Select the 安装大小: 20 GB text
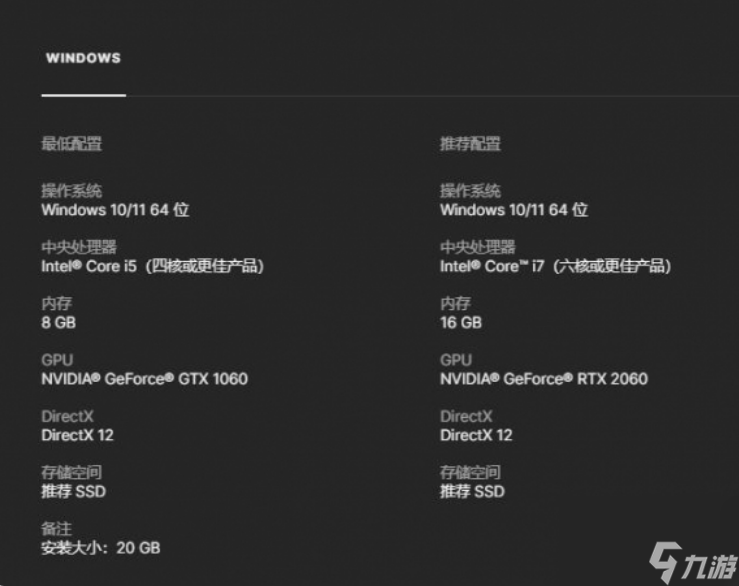This screenshot has height=586, width=739. pyautogui.click(x=101, y=548)
